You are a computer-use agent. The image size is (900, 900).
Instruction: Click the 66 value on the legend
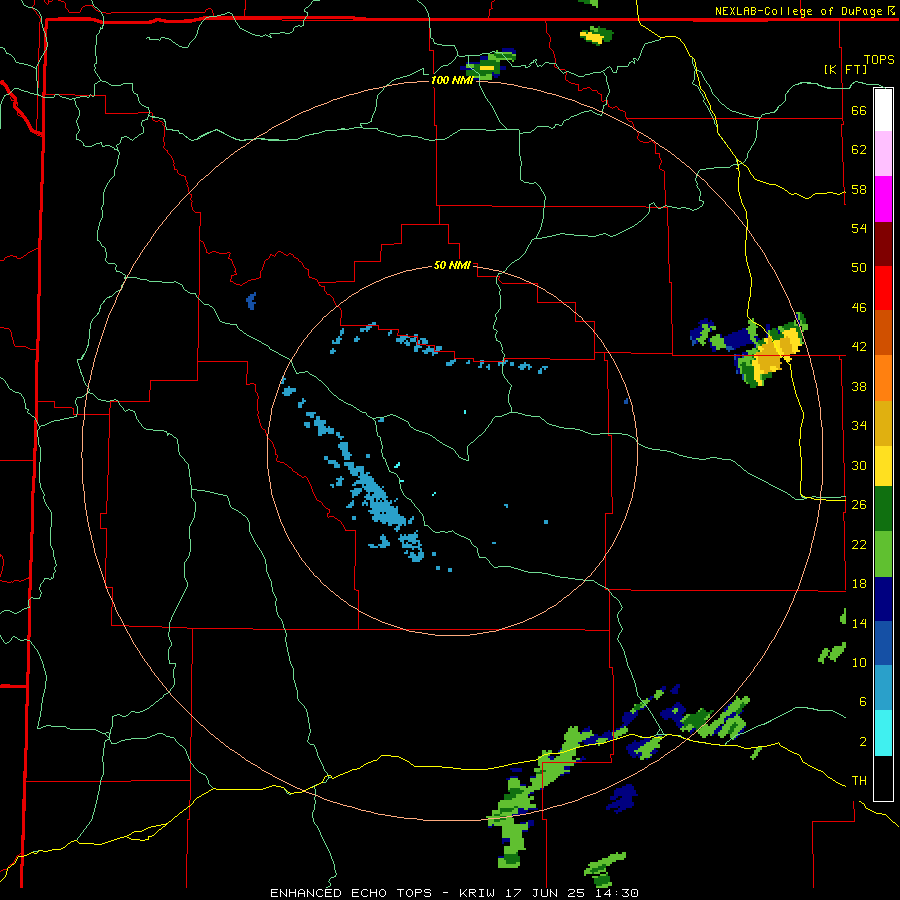pyautogui.click(x=859, y=110)
